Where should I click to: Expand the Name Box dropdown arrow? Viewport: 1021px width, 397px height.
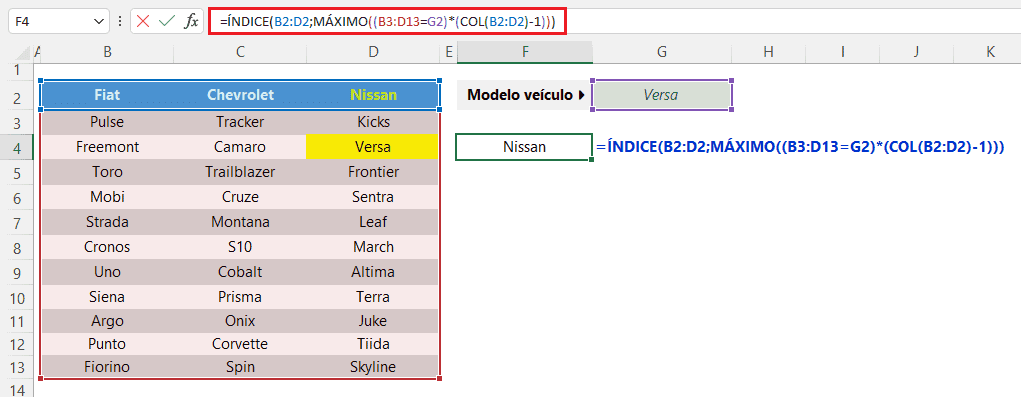coord(99,22)
